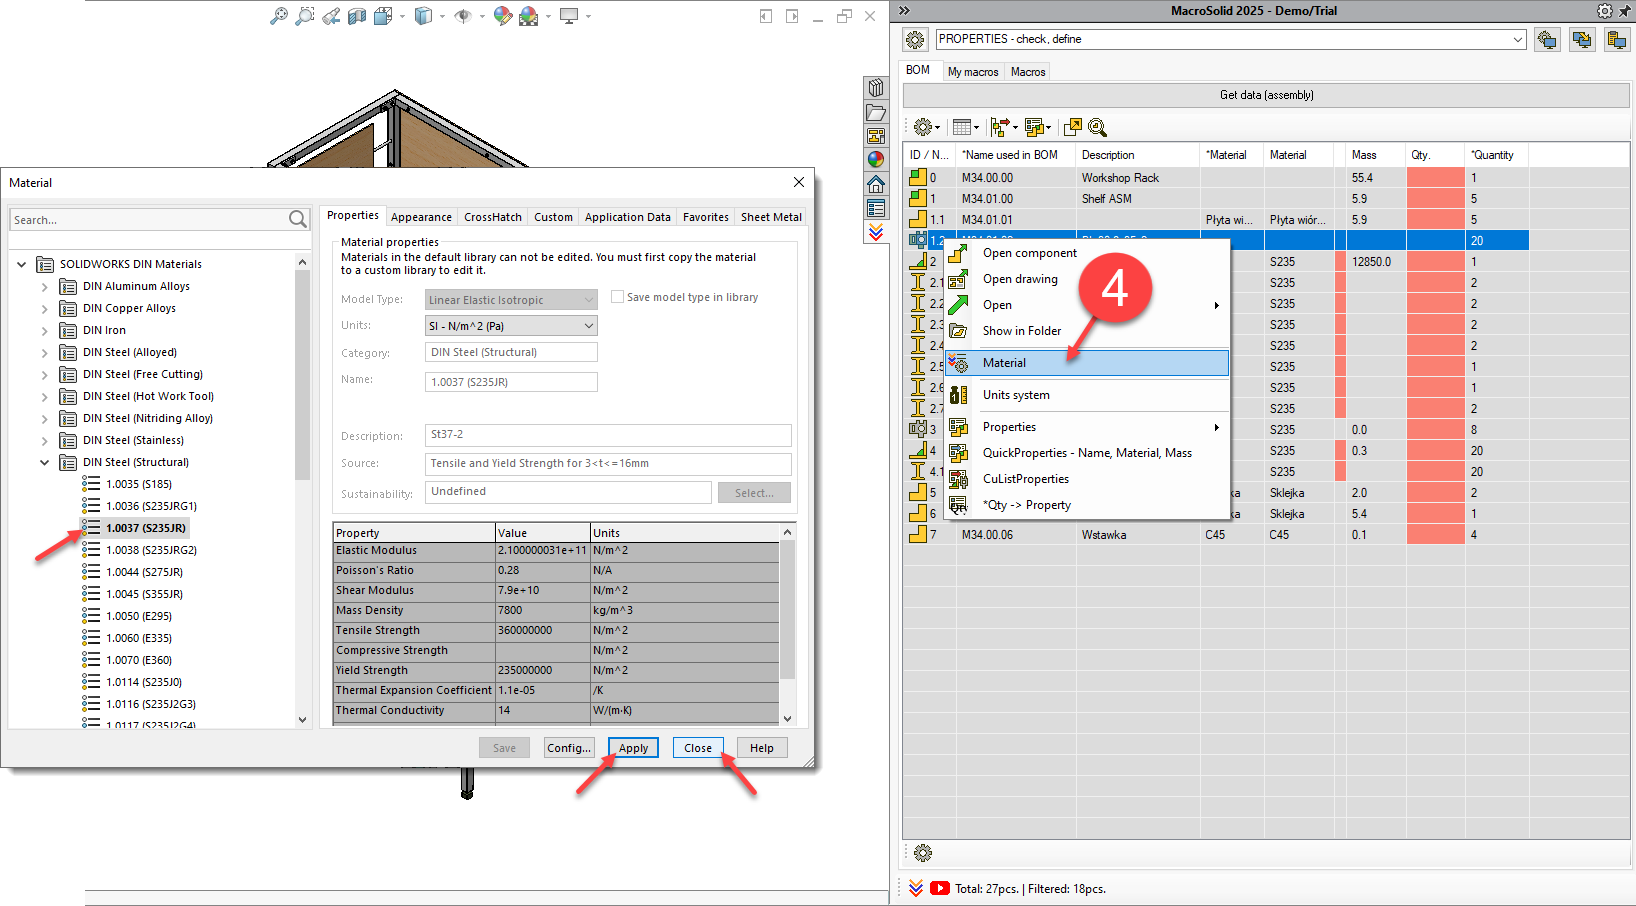Click the Apply Scene icon

pos(529,16)
